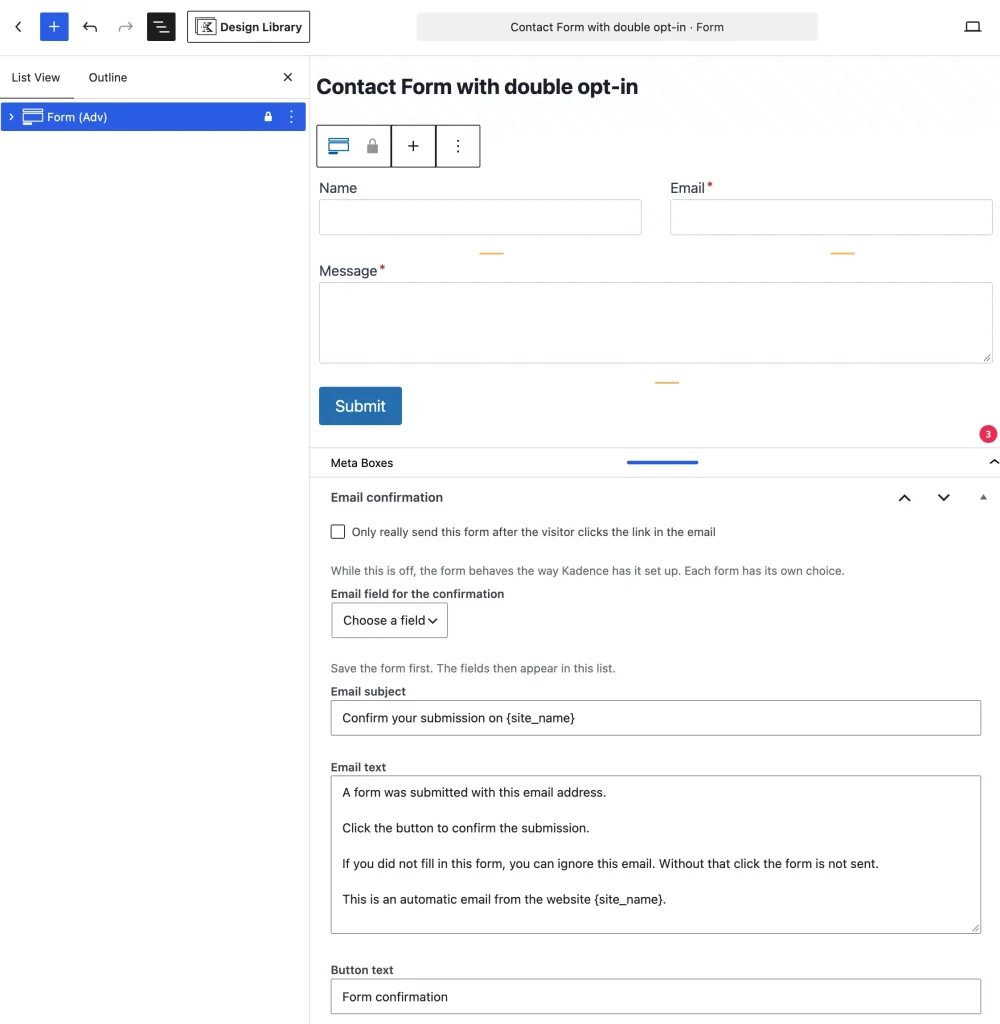Switch to the Outline tab
The width and height of the screenshot is (1000, 1024).
coord(108,78)
